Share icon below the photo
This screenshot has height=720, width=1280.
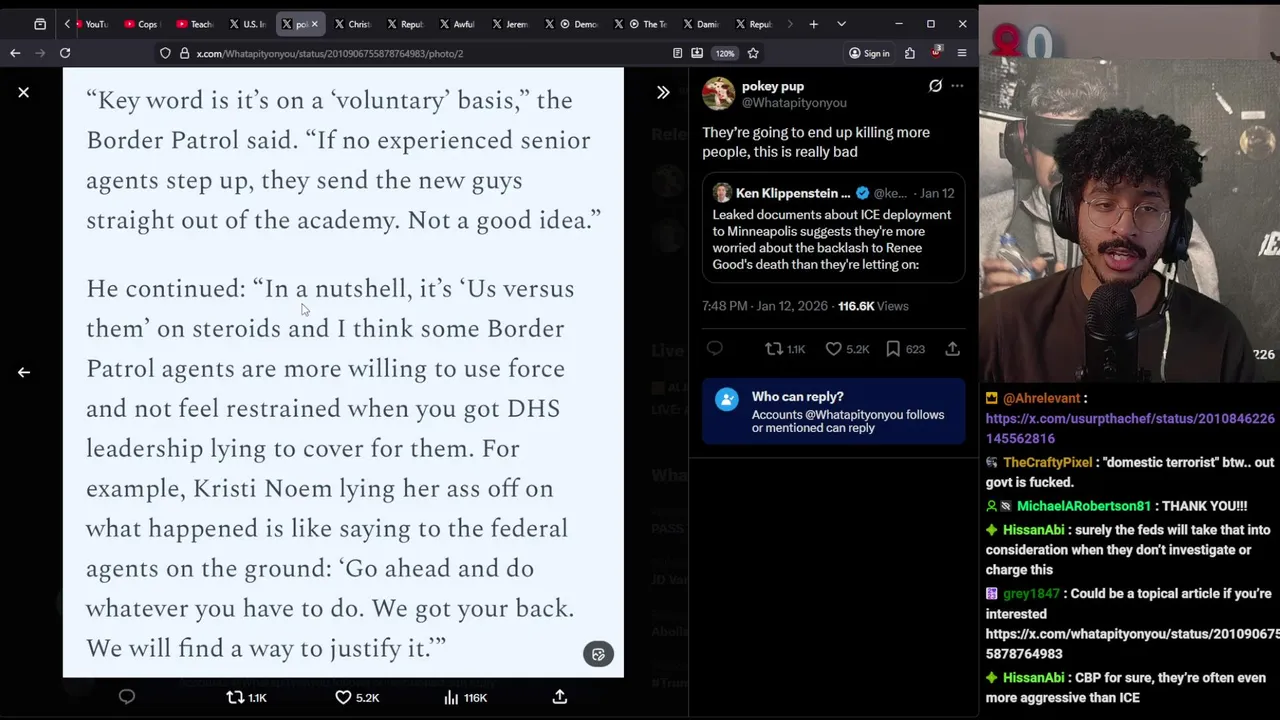[x=560, y=697]
